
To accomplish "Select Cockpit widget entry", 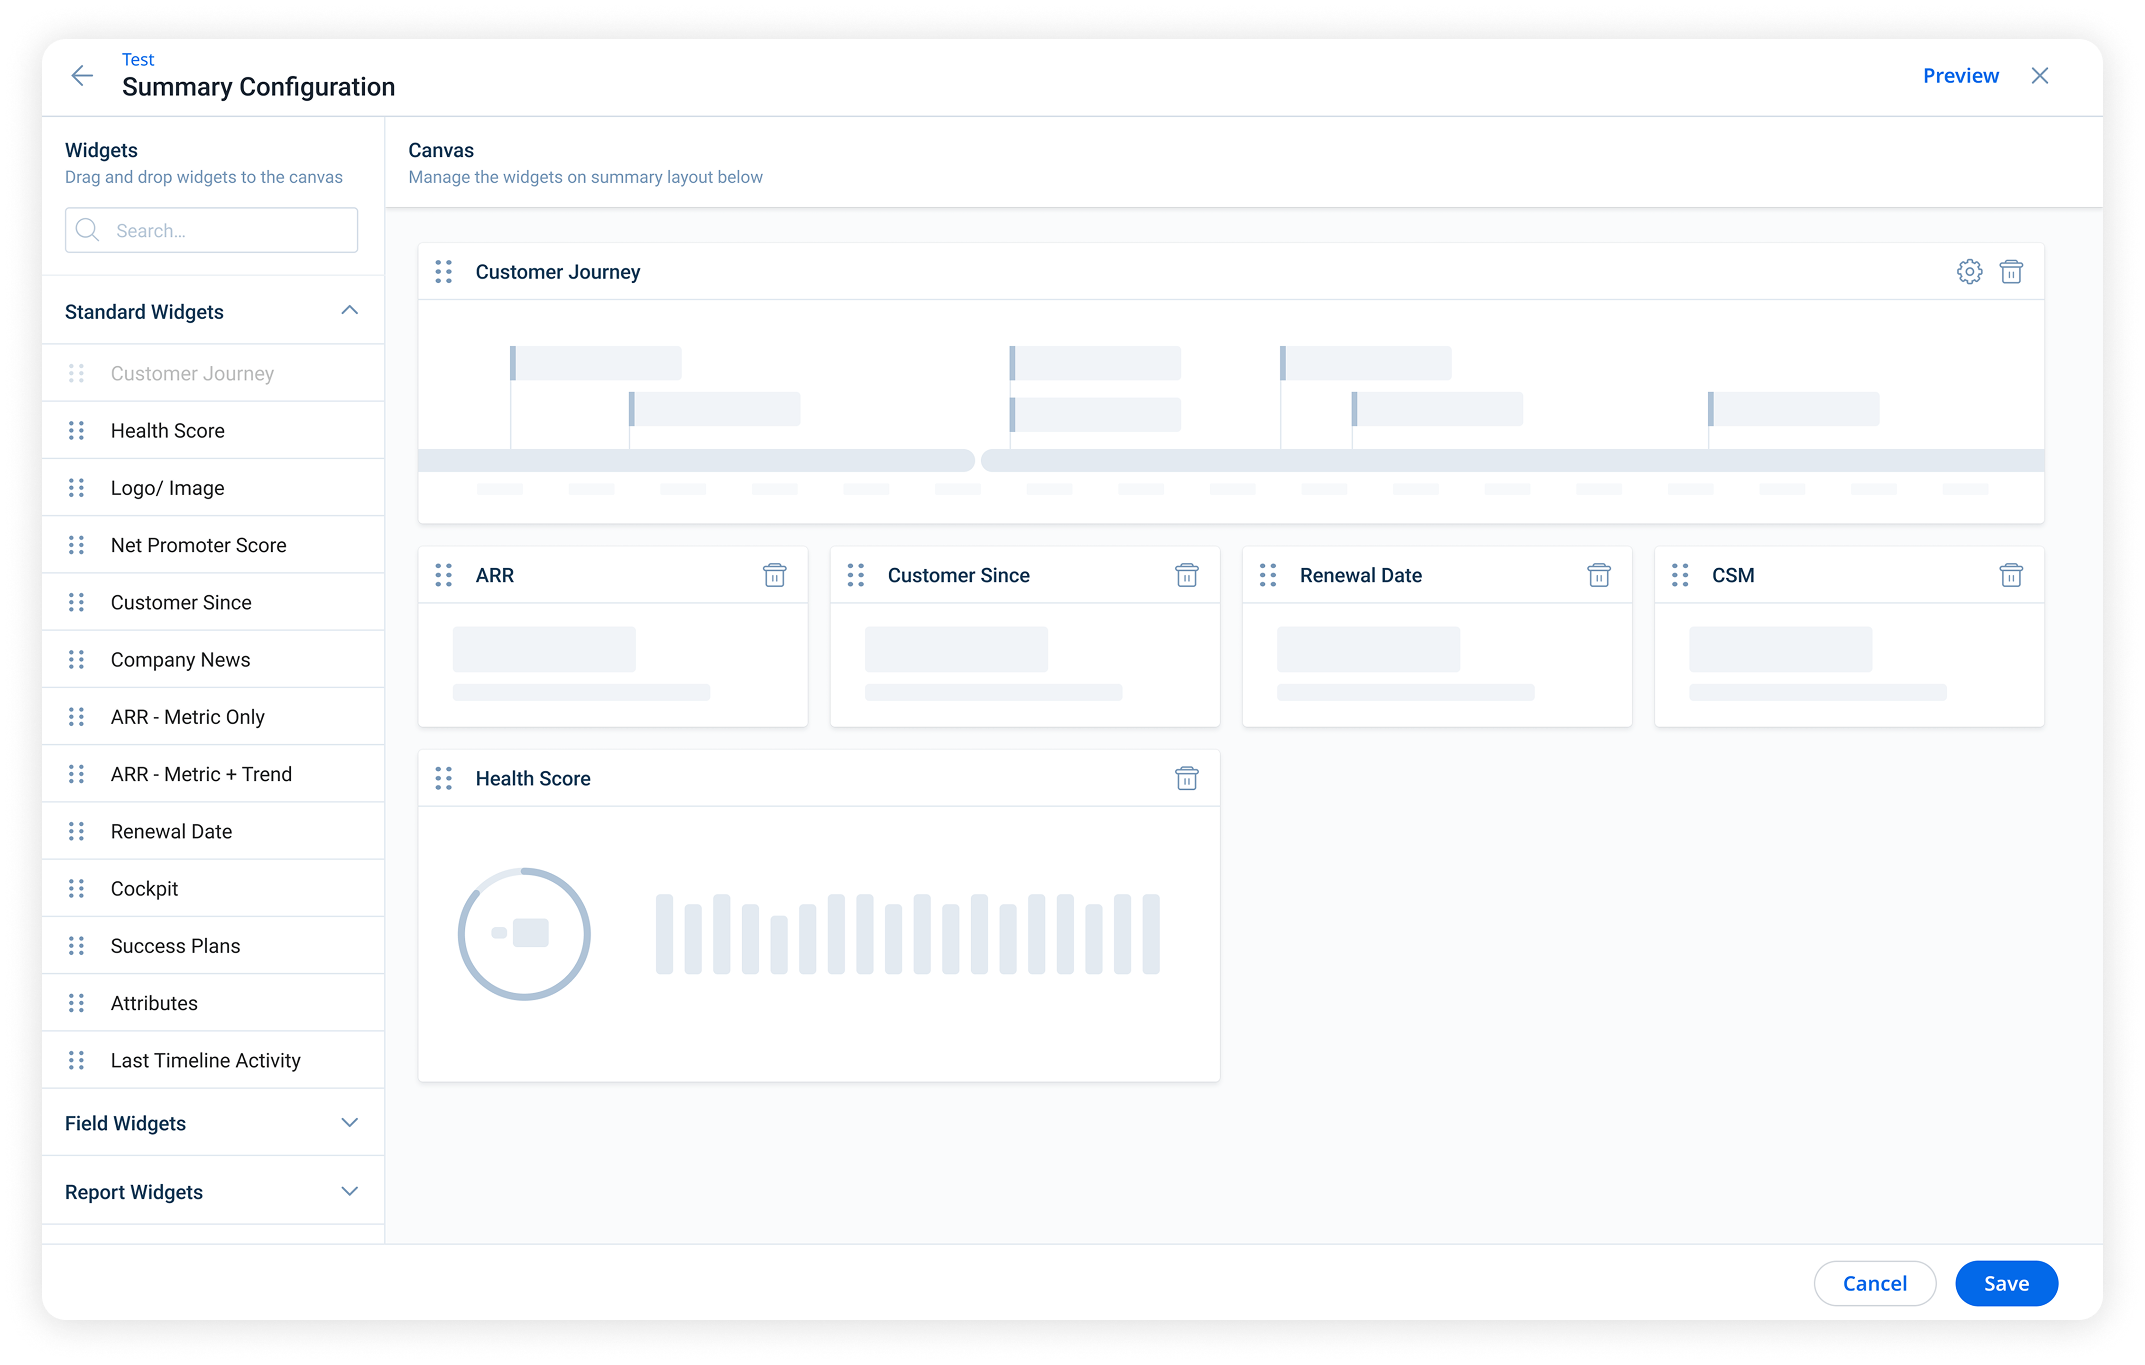I will [x=213, y=888].
